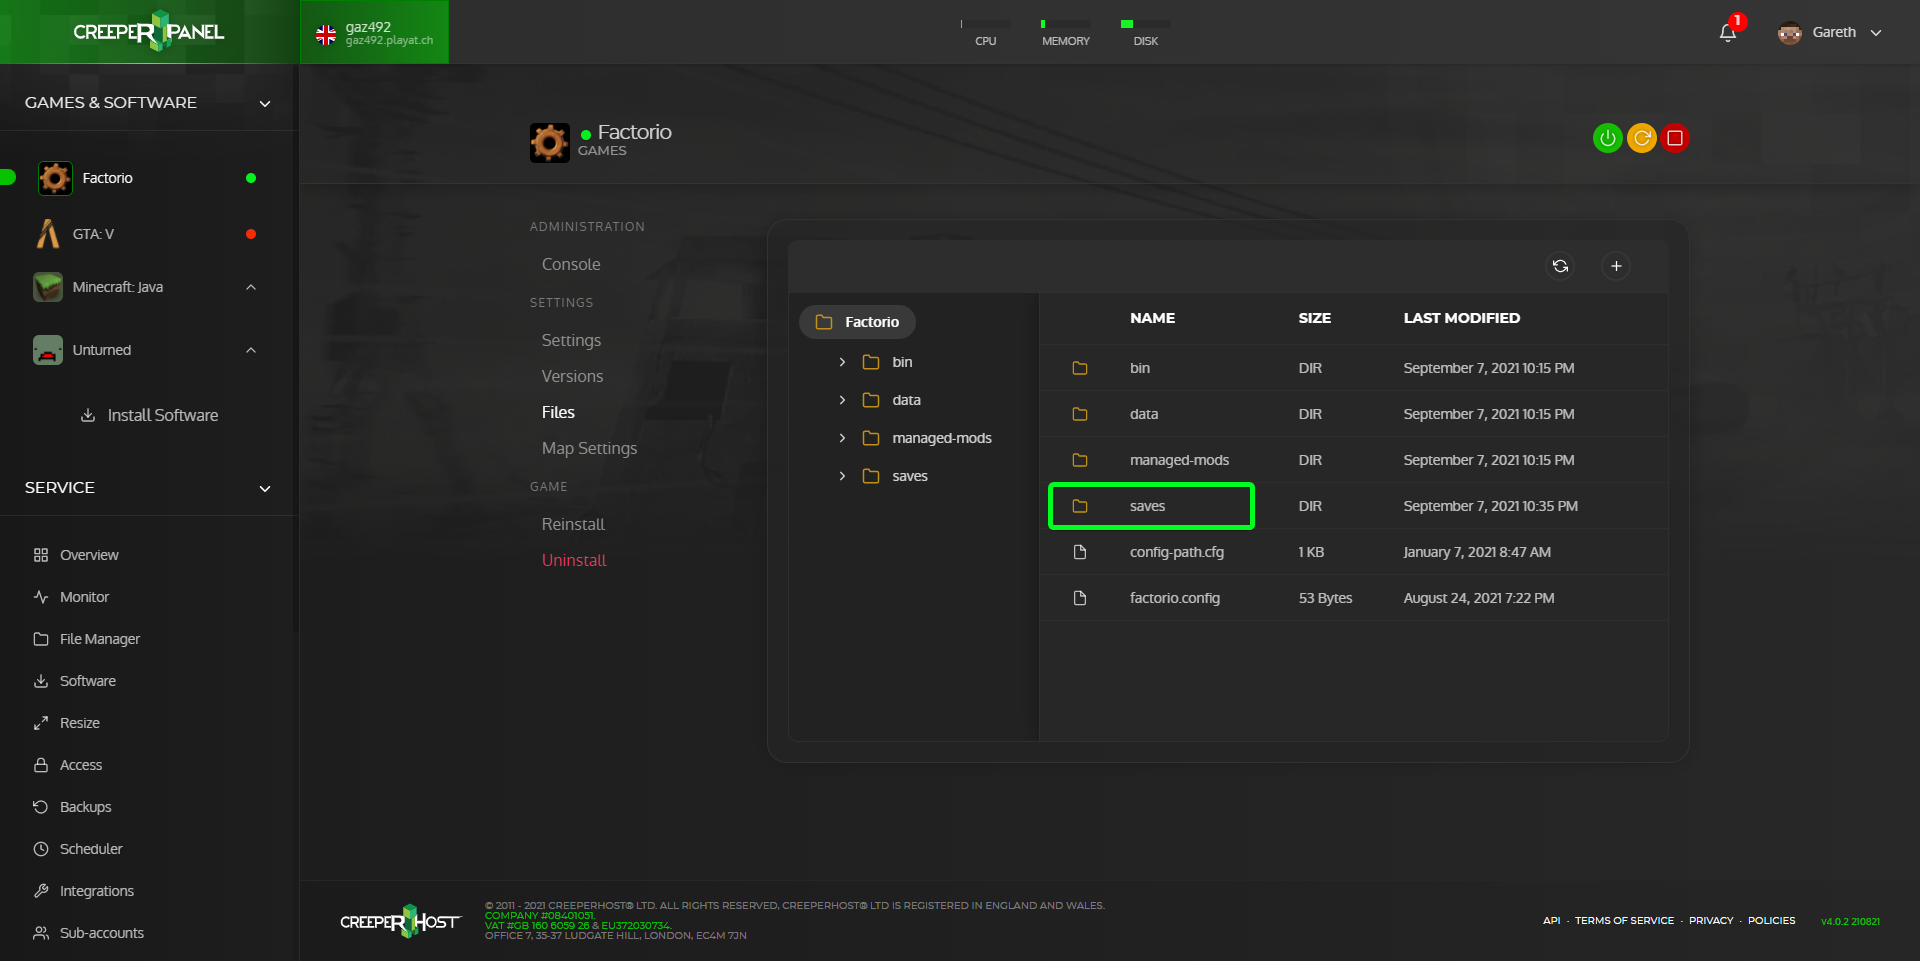Open the Overview service page
Viewport: 1920px width, 961px height.
(89, 555)
